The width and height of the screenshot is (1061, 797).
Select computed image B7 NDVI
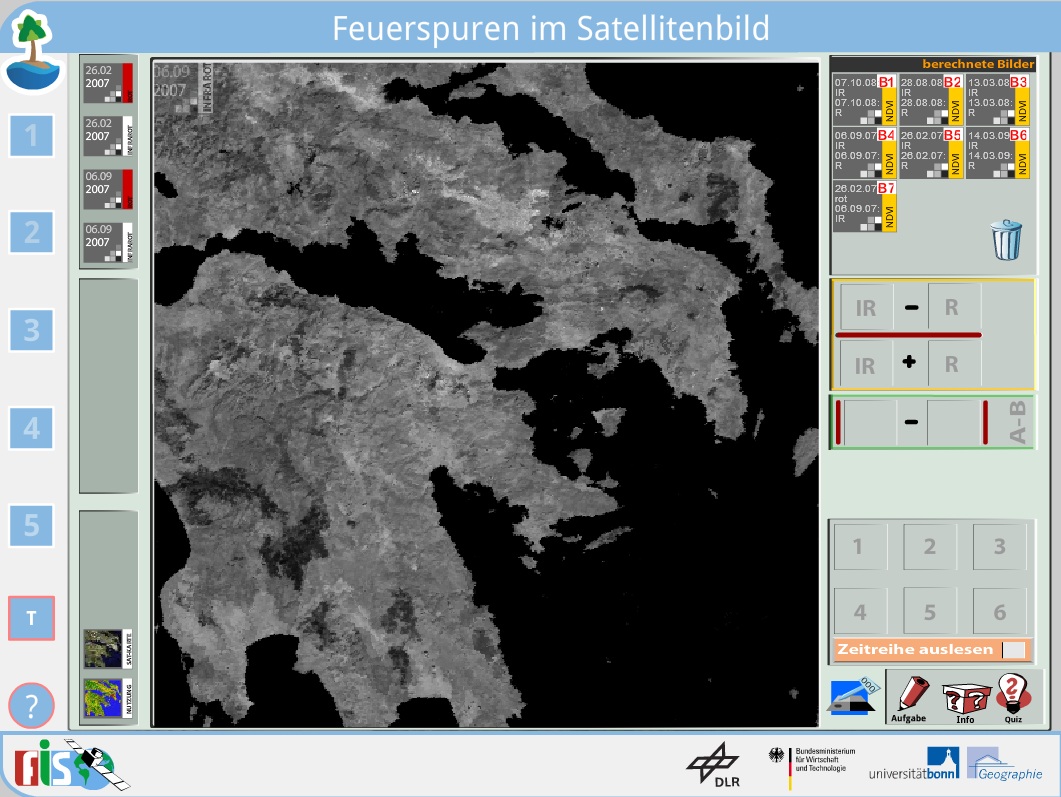tap(864, 205)
